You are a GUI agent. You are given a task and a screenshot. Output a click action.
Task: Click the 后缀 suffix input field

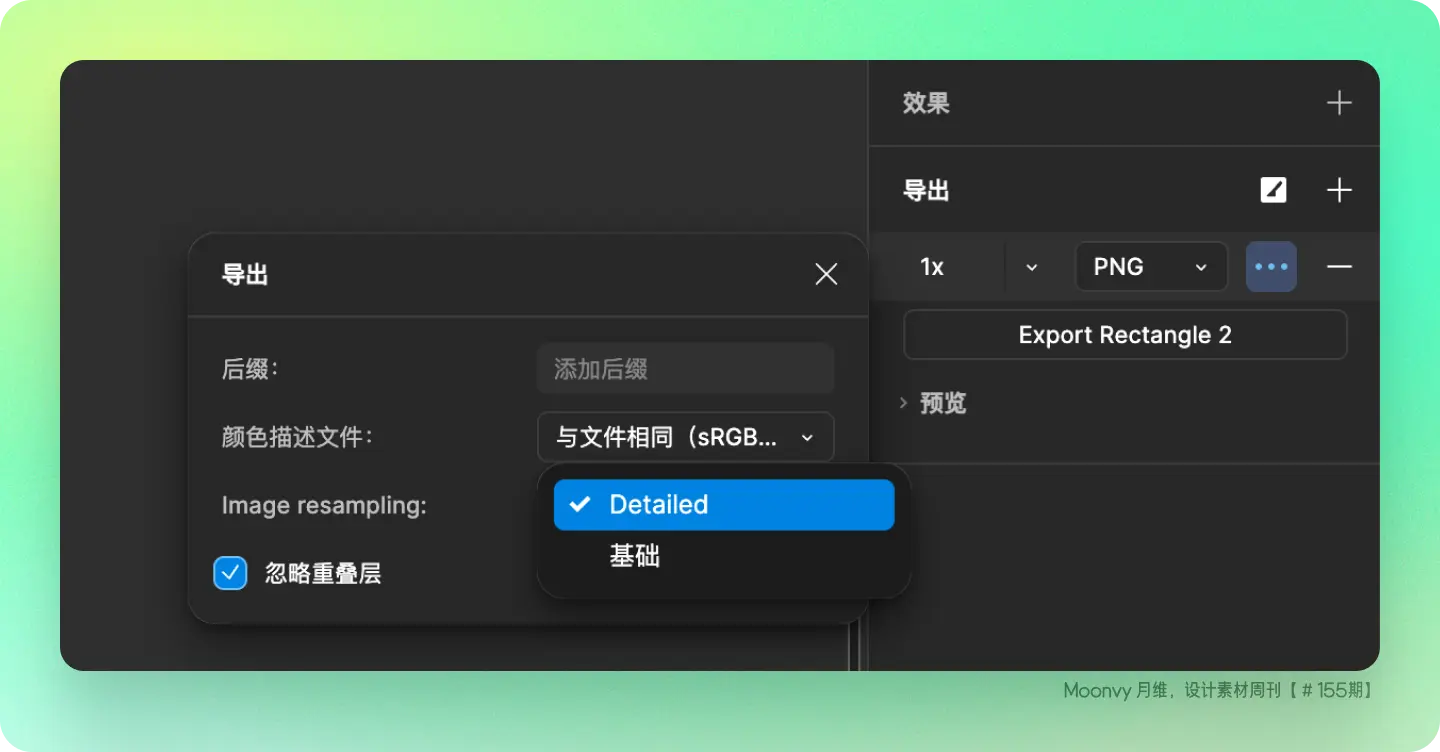685,369
